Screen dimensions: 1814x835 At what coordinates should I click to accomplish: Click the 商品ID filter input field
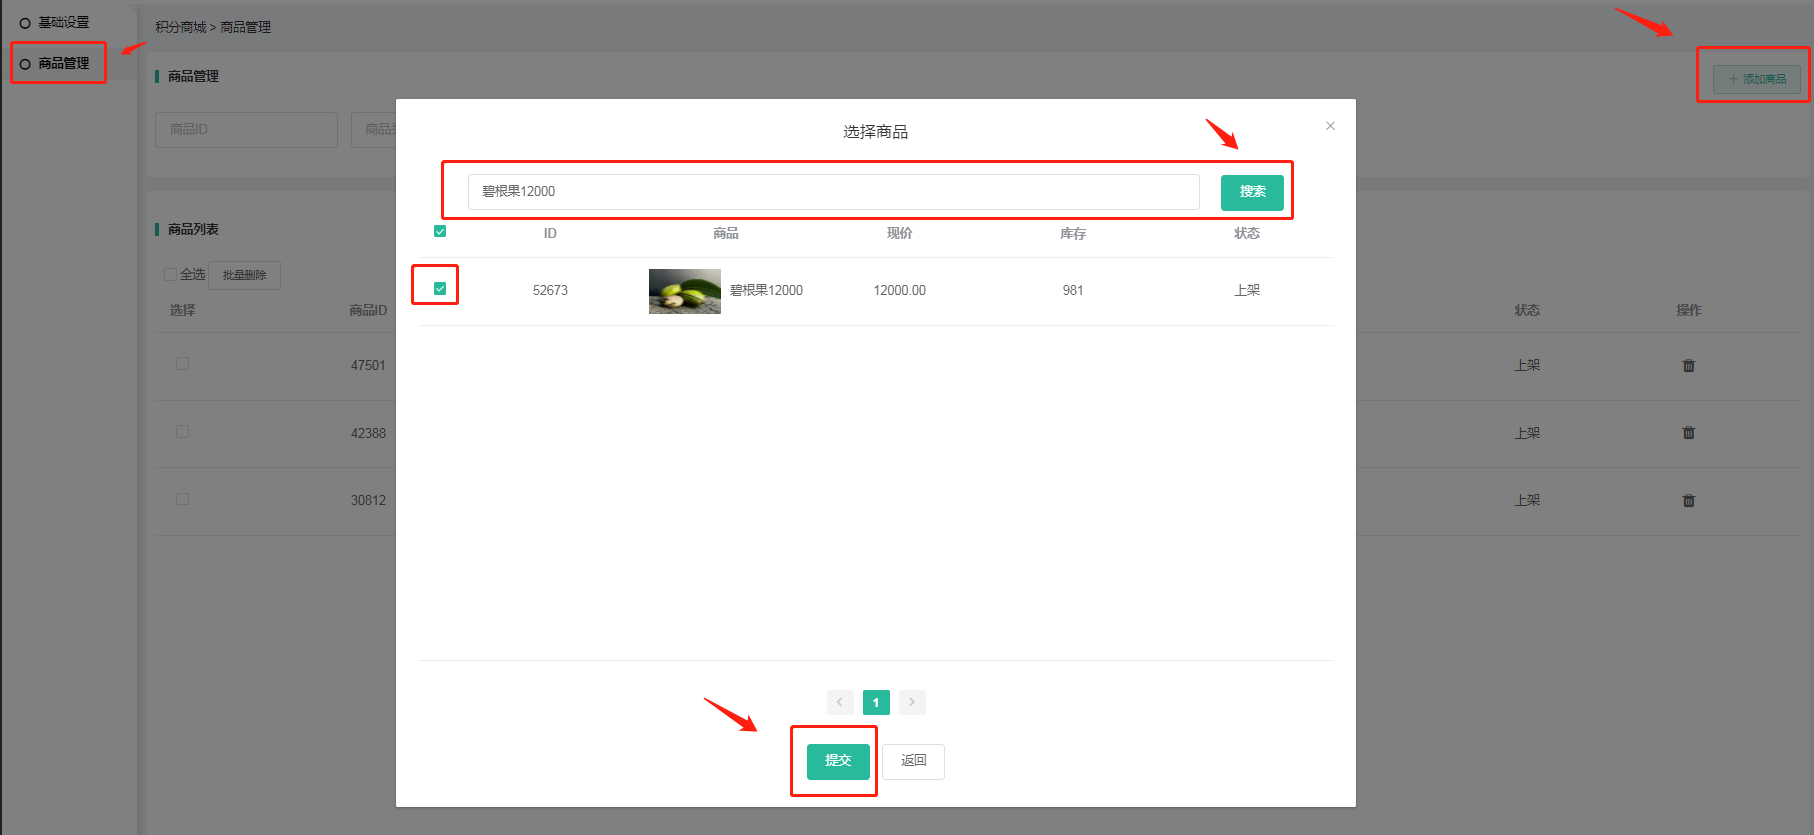[x=246, y=130]
